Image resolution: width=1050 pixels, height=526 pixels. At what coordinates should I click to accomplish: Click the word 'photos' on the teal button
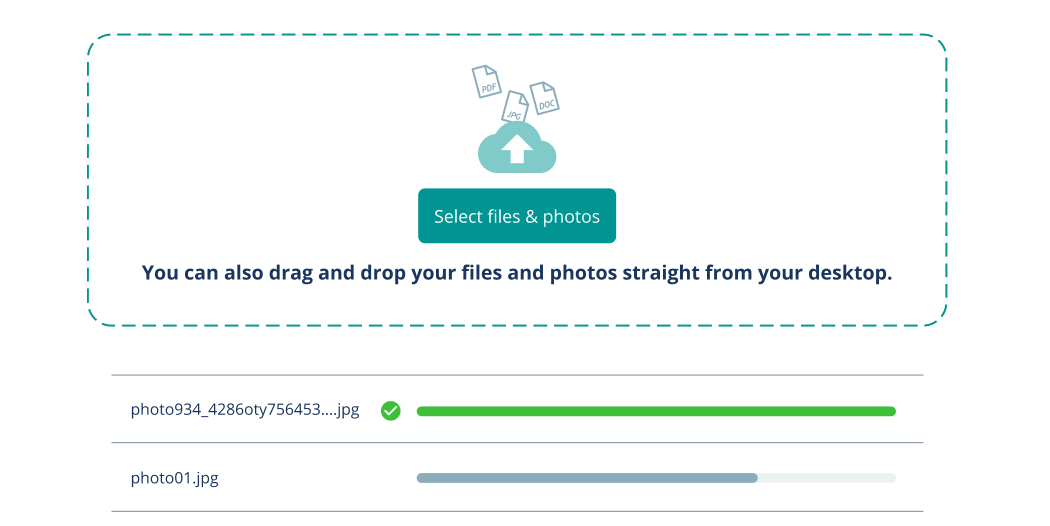(x=571, y=216)
